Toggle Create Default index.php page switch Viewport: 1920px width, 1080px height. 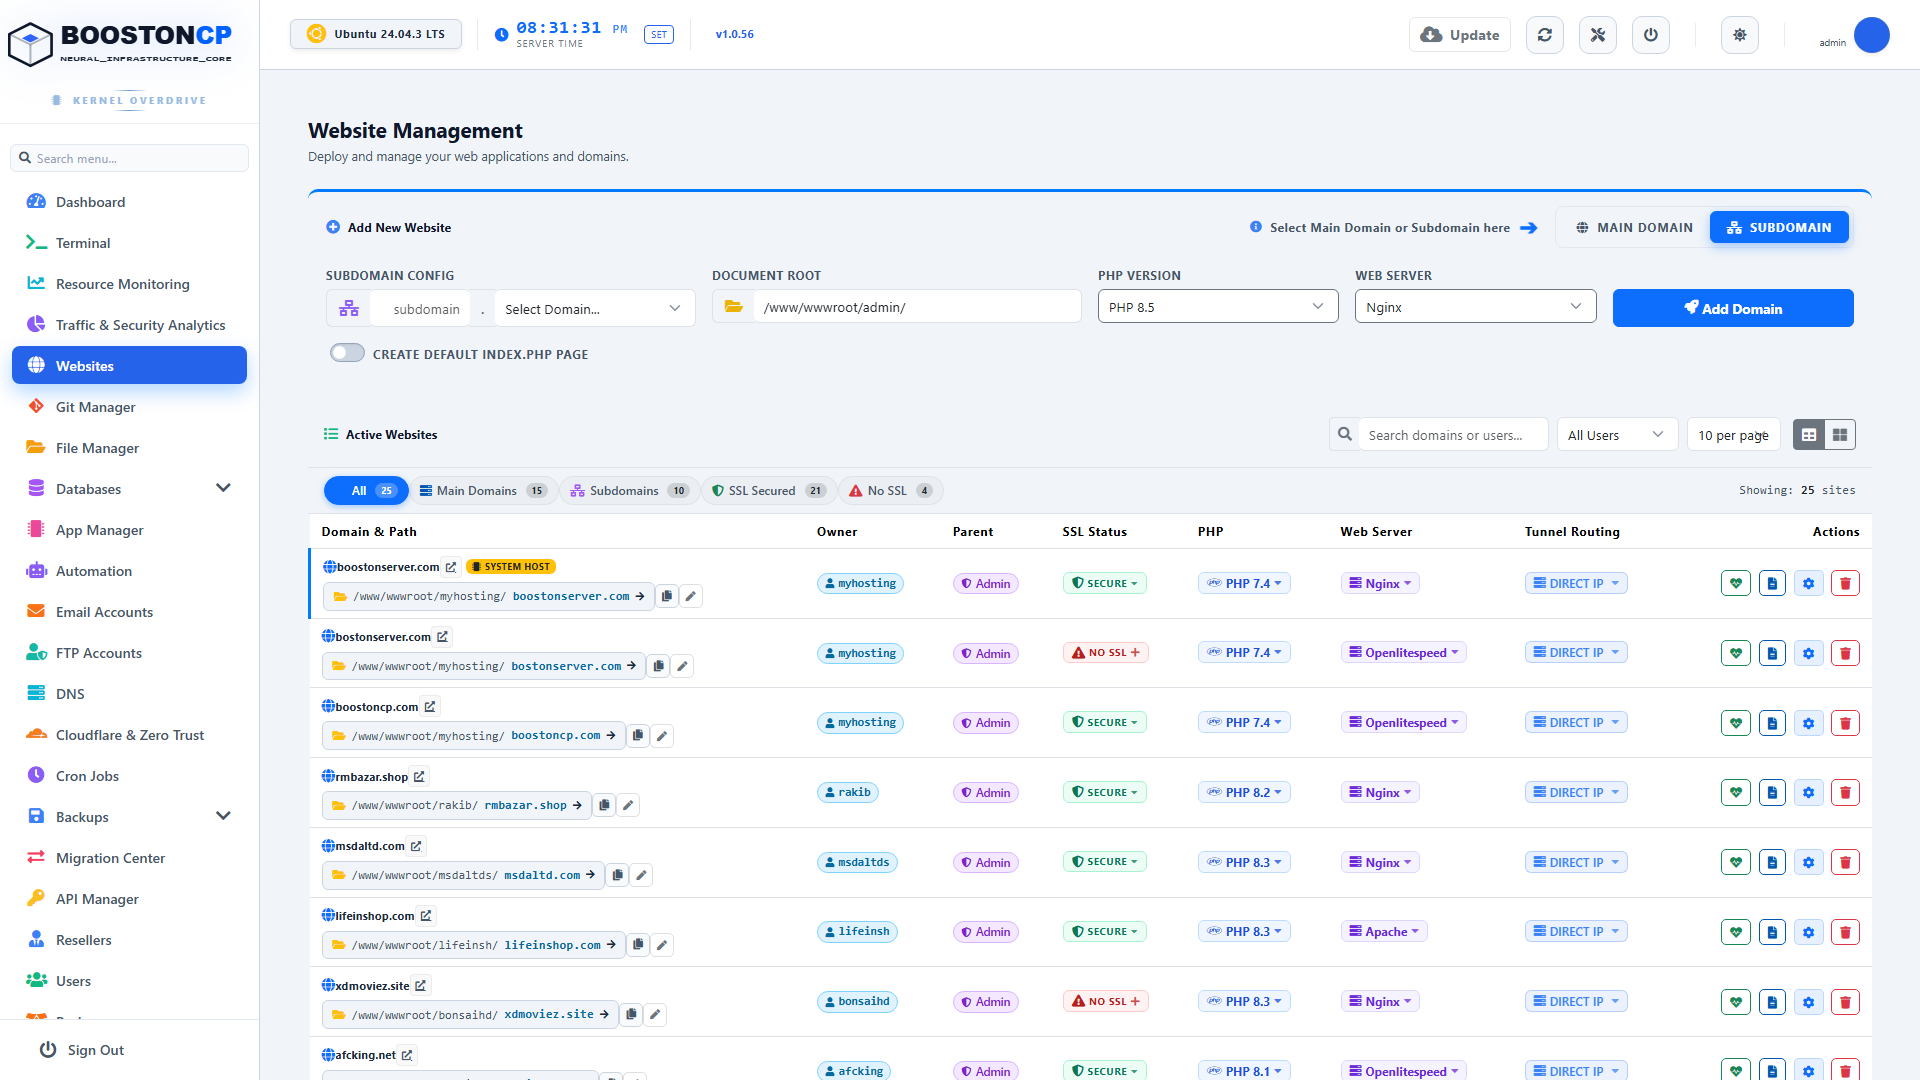pyautogui.click(x=347, y=353)
